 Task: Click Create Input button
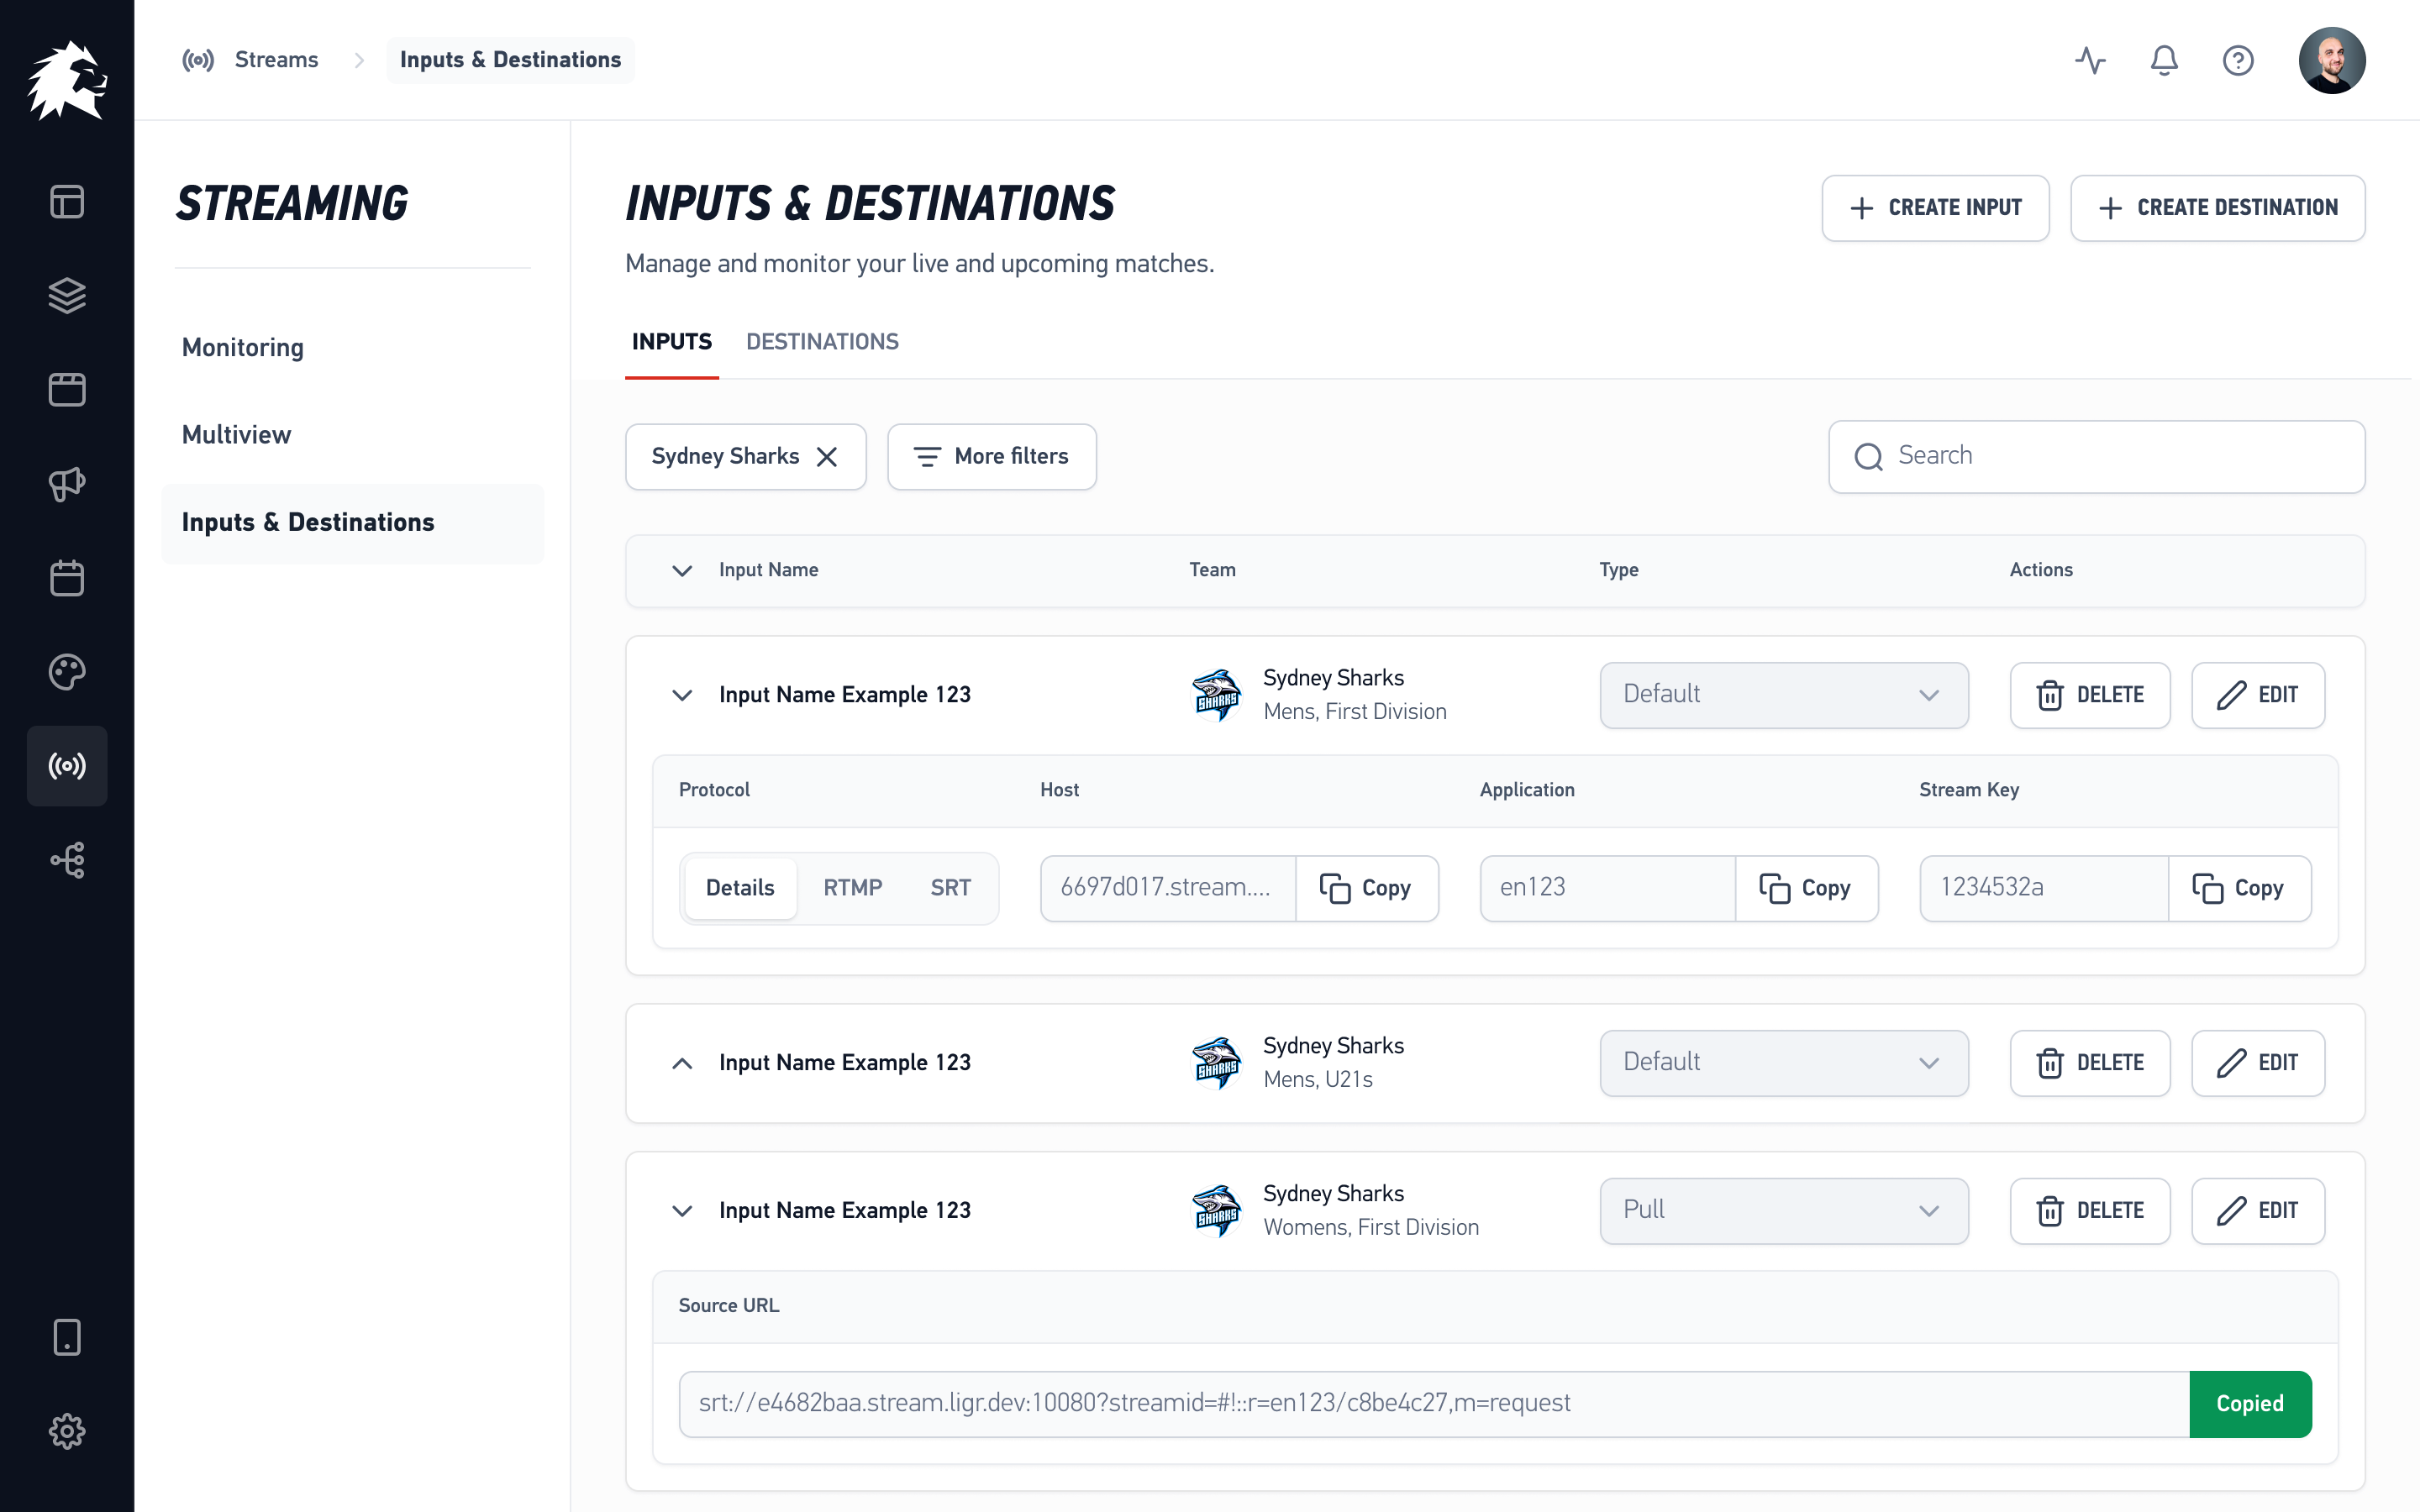(x=1936, y=208)
